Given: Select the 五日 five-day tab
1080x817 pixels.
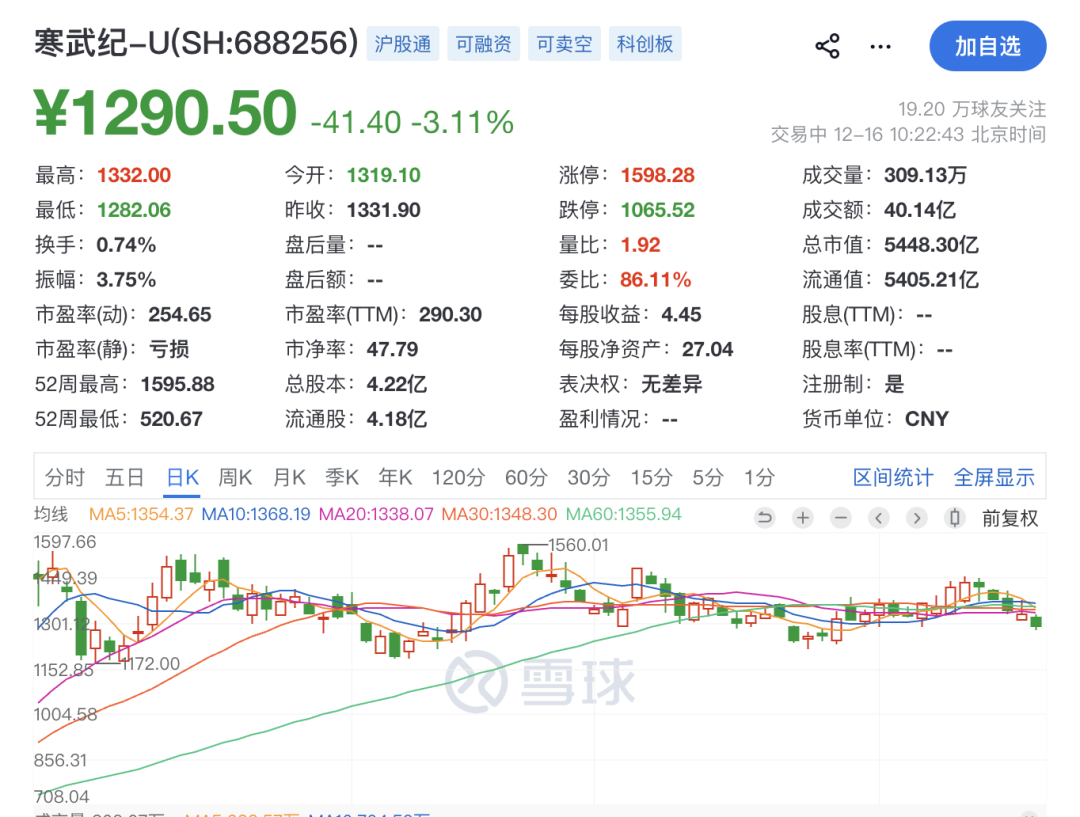Looking at the screenshot, I should click(x=125, y=478).
